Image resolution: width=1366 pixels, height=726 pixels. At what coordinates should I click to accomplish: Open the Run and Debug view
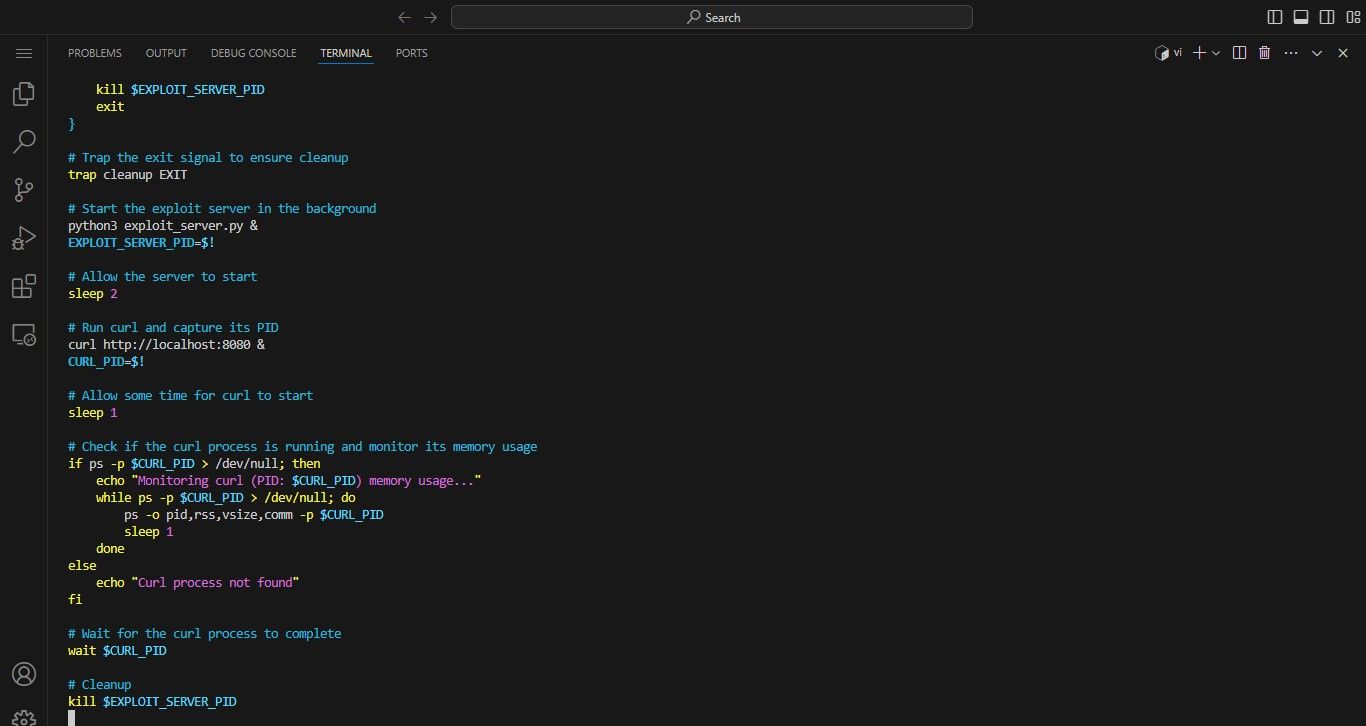coord(24,238)
